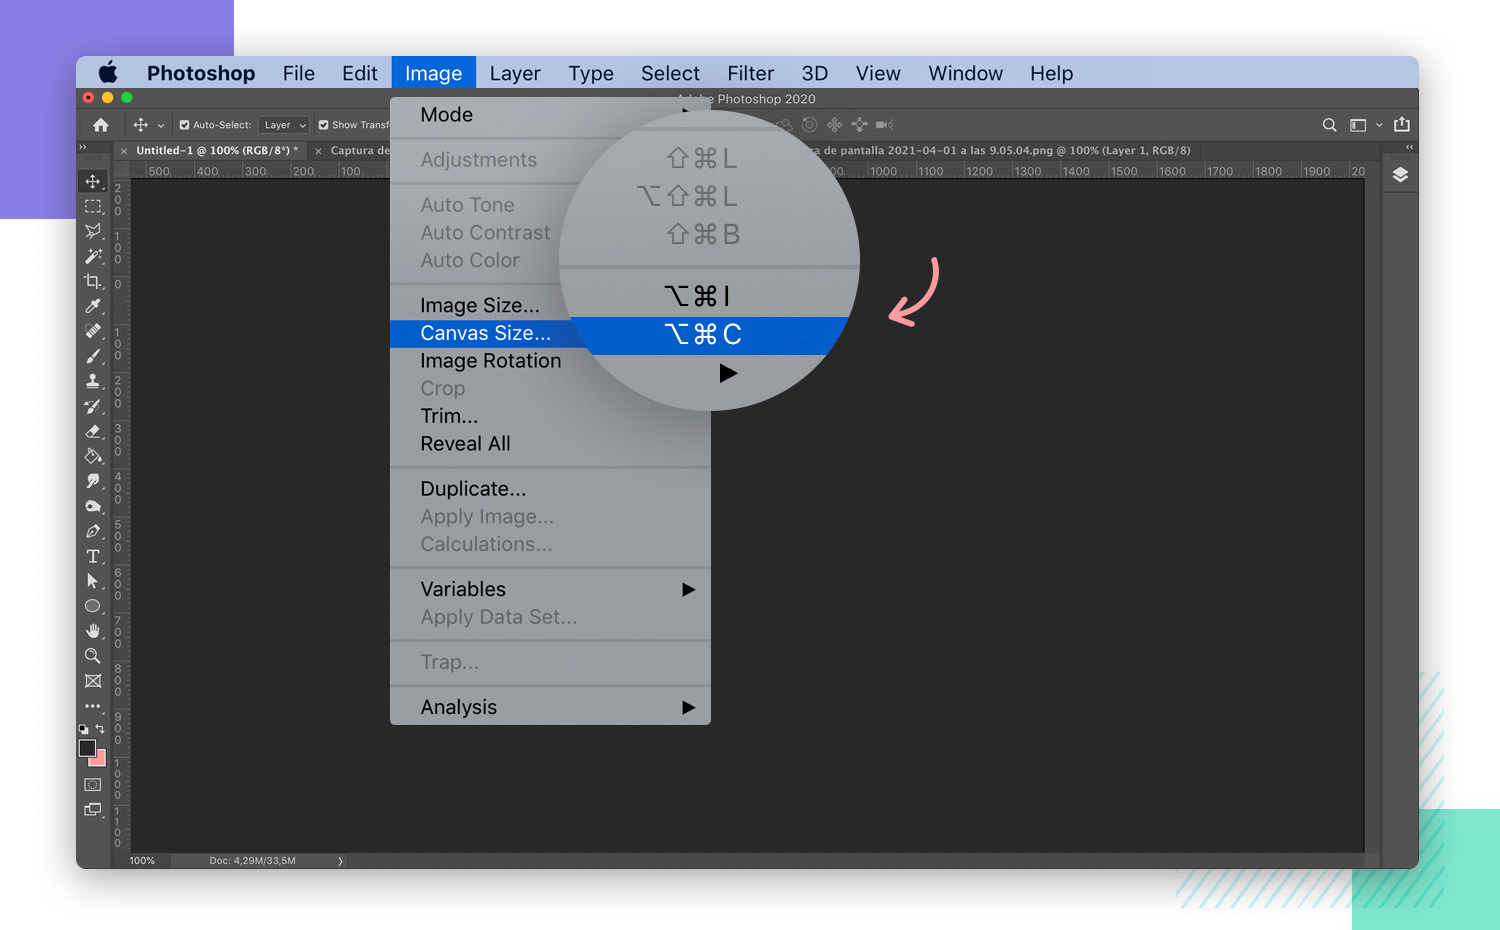
Task: Open the Edit Toolbar three-dots menu
Action: 93,706
